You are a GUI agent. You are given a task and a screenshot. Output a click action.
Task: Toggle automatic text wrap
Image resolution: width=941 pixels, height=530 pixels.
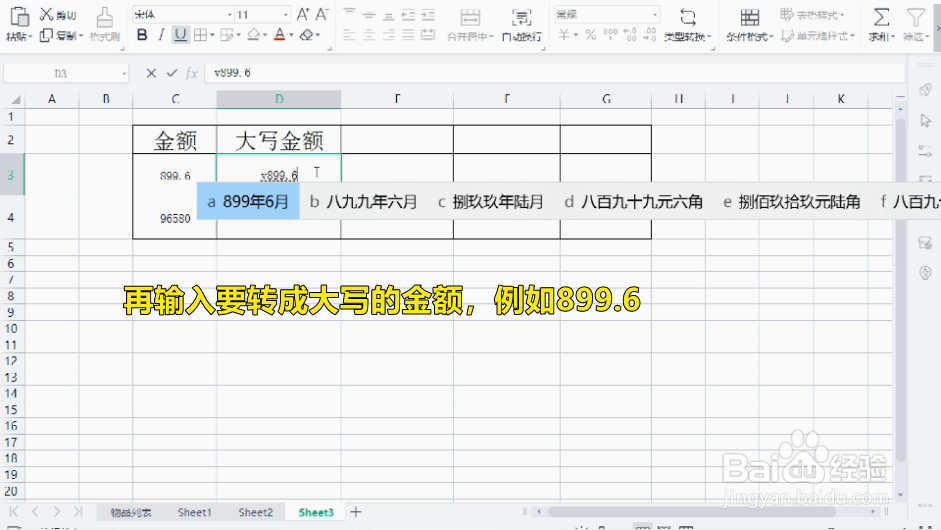point(521,25)
